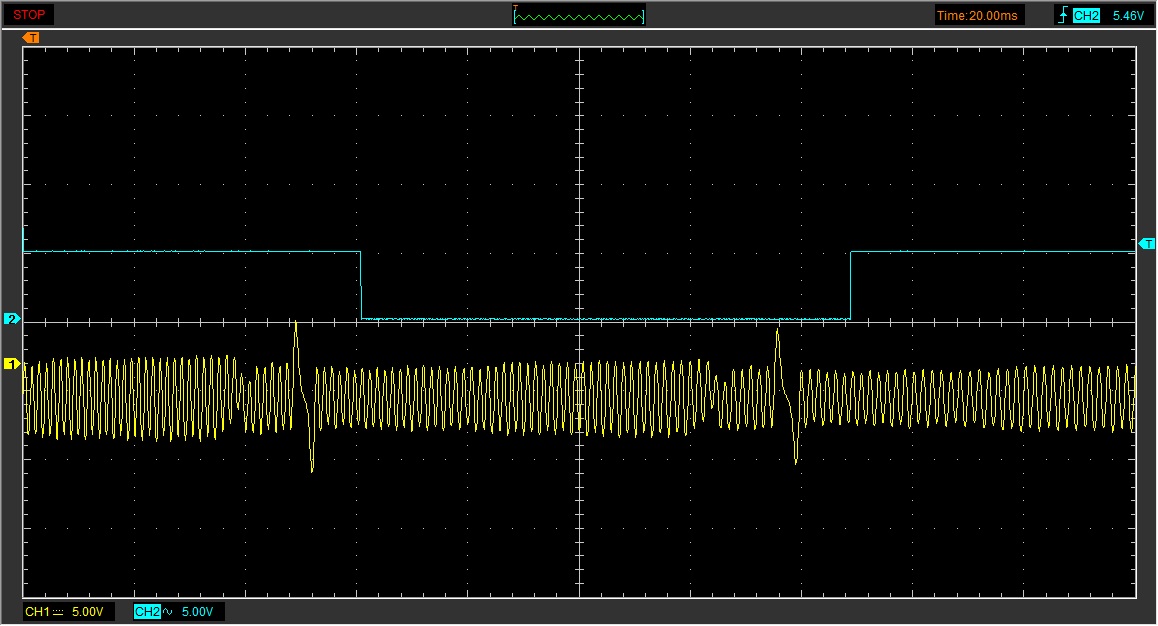
Task: Click the cyan trigger level T marker on right edge
Action: click(1147, 244)
